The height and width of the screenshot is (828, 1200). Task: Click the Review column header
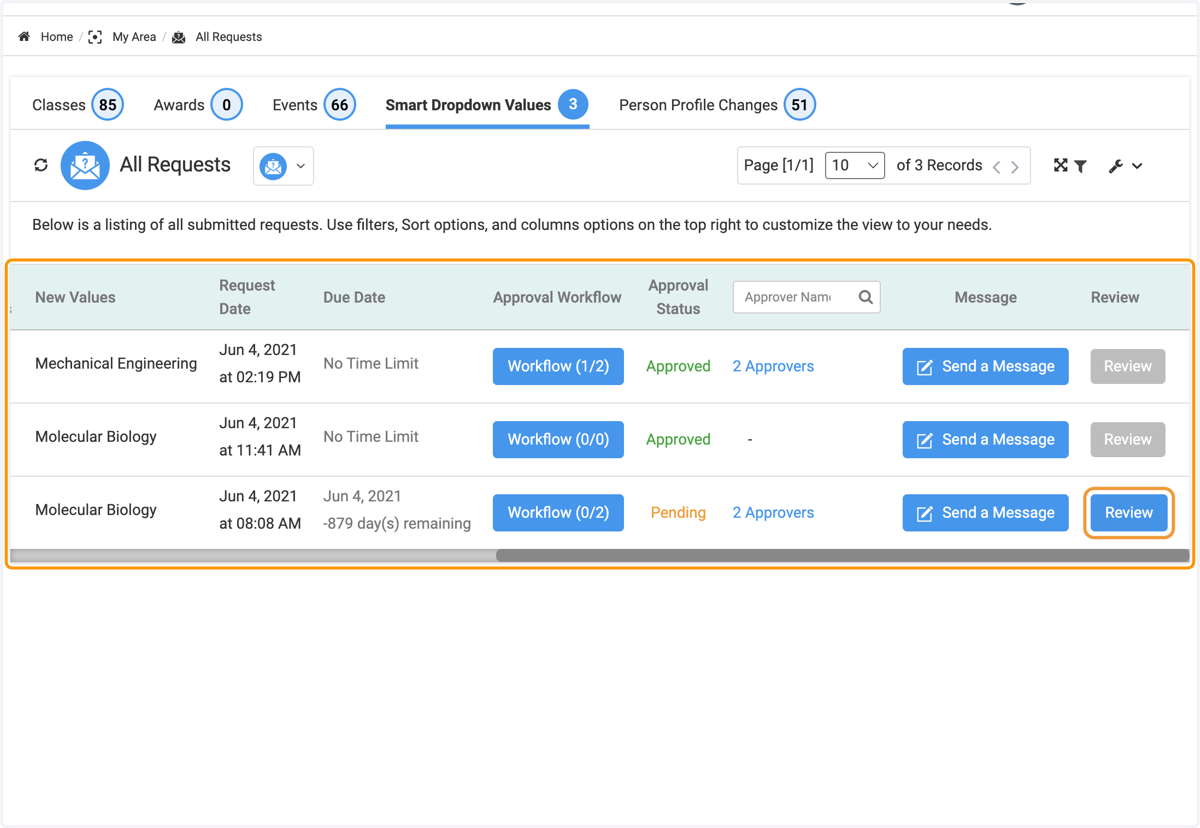tap(1115, 297)
